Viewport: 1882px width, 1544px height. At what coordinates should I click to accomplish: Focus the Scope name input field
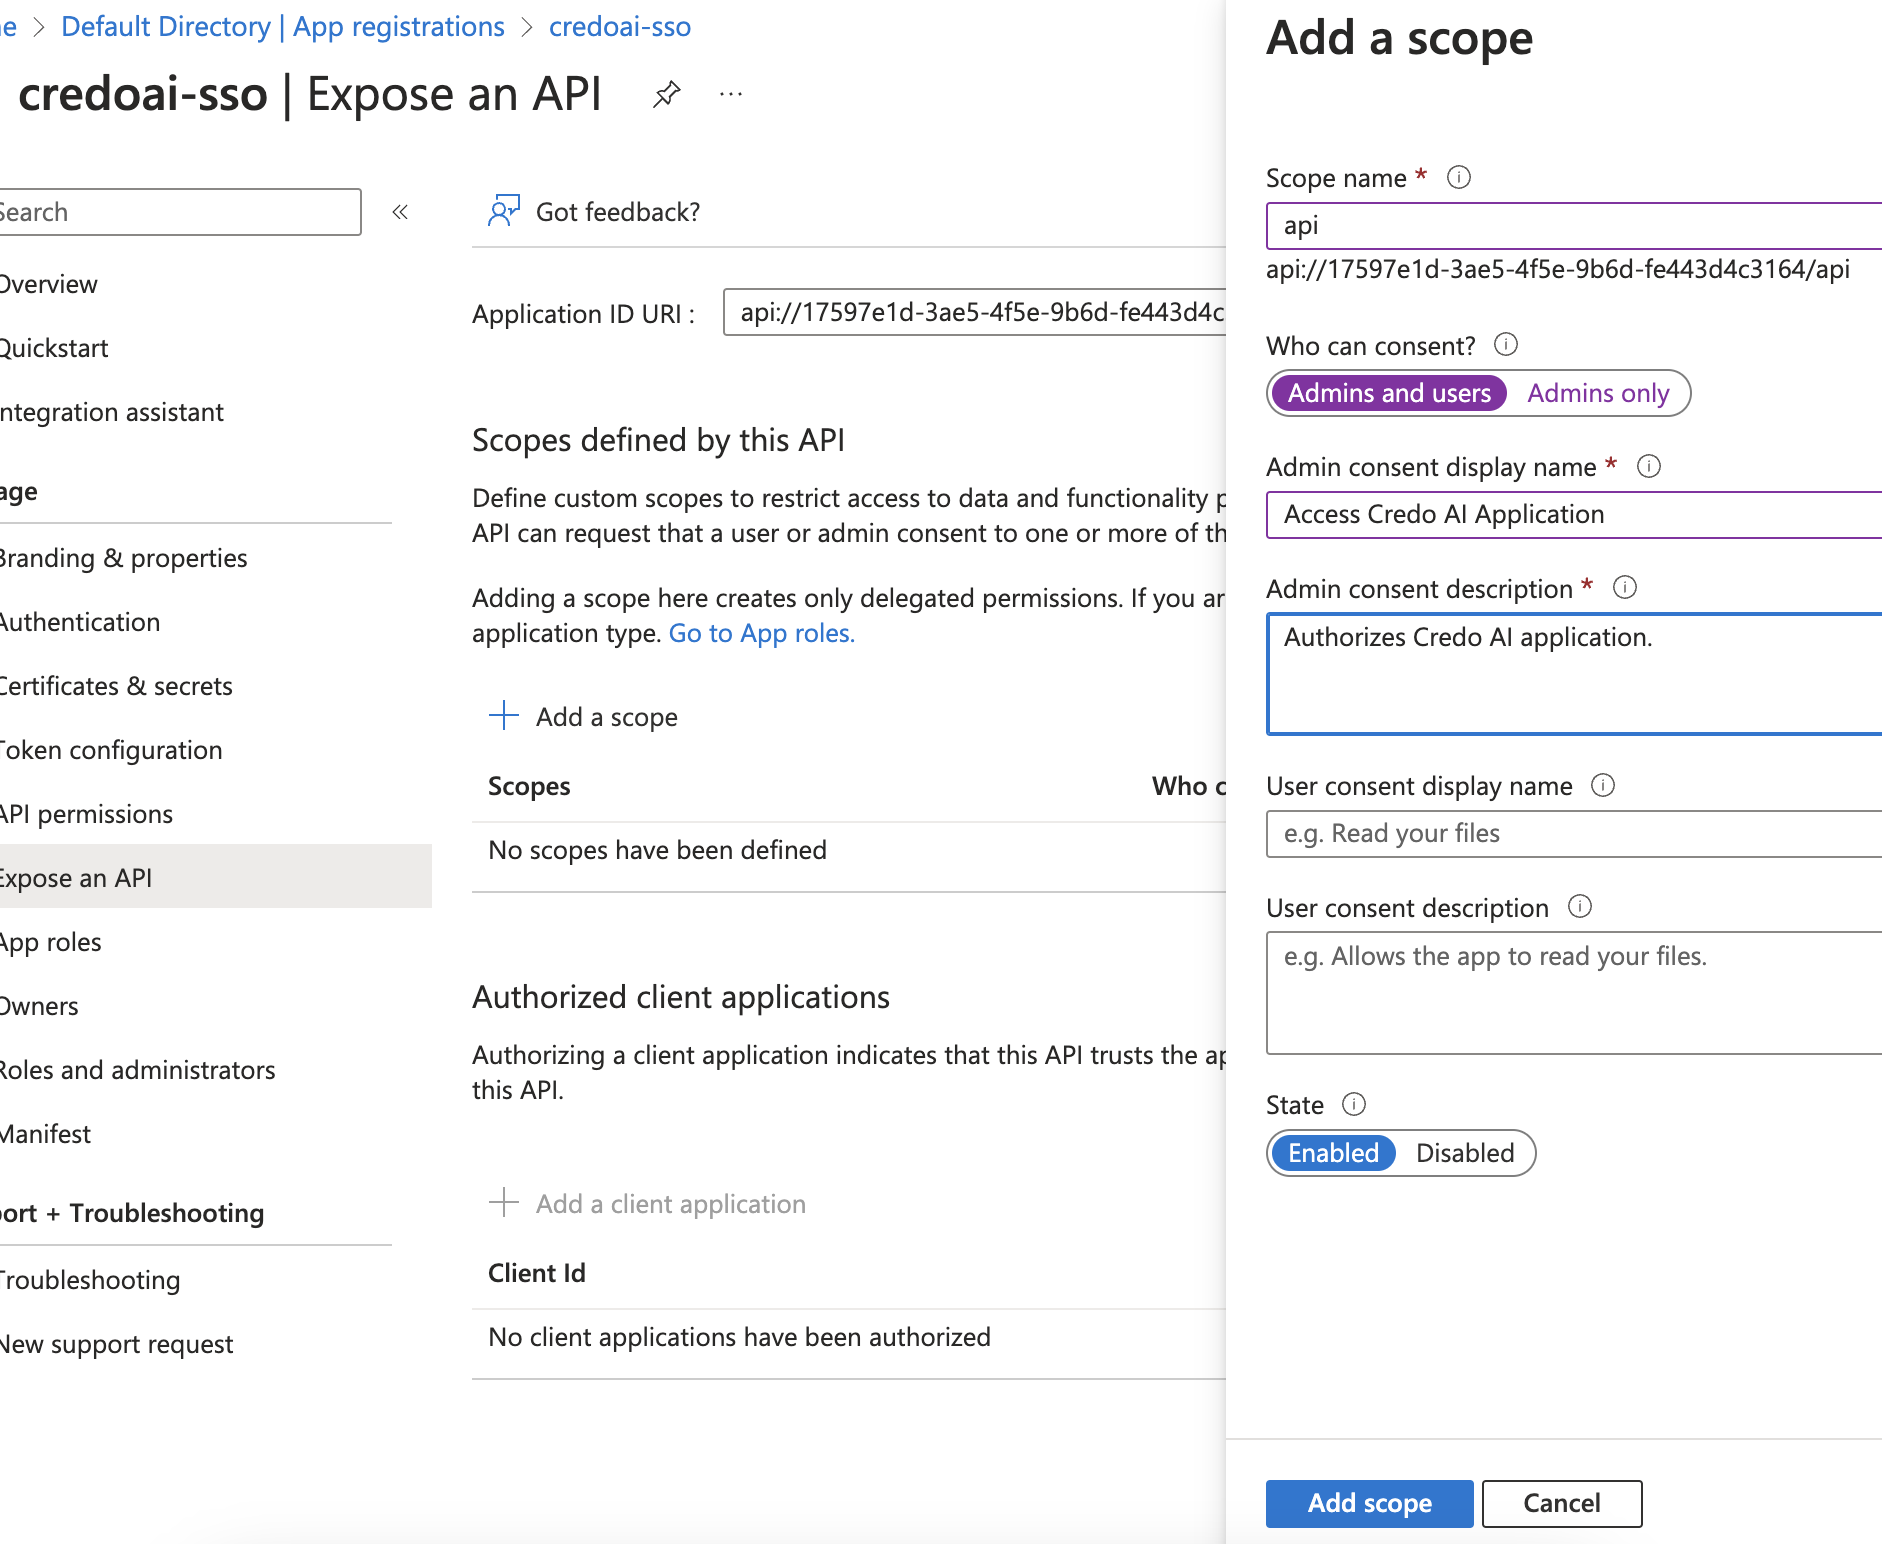(1574, 226)
